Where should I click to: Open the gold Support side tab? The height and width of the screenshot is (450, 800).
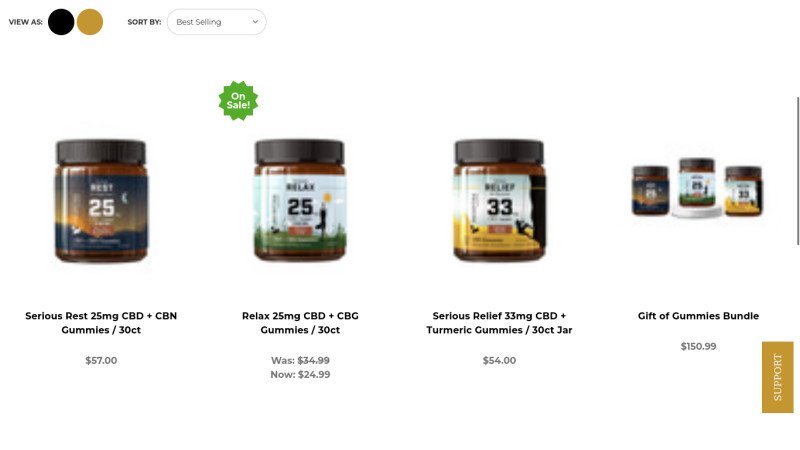click(x=778, y=377)
